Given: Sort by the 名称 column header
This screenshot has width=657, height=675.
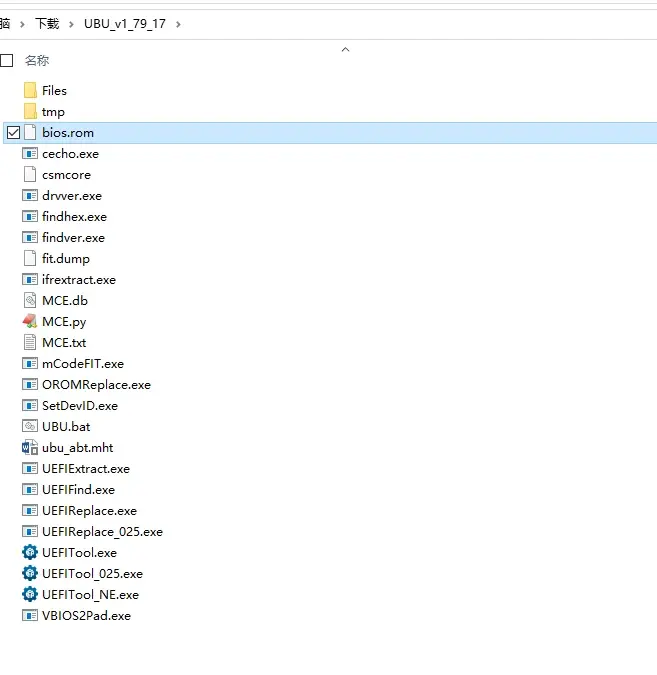Looking at the screenshot, I should coord(37,61).
